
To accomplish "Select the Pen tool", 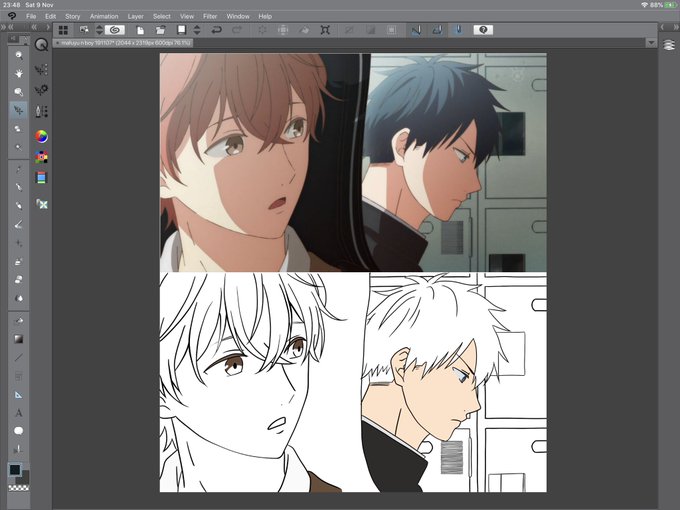I will pos(19,187).
